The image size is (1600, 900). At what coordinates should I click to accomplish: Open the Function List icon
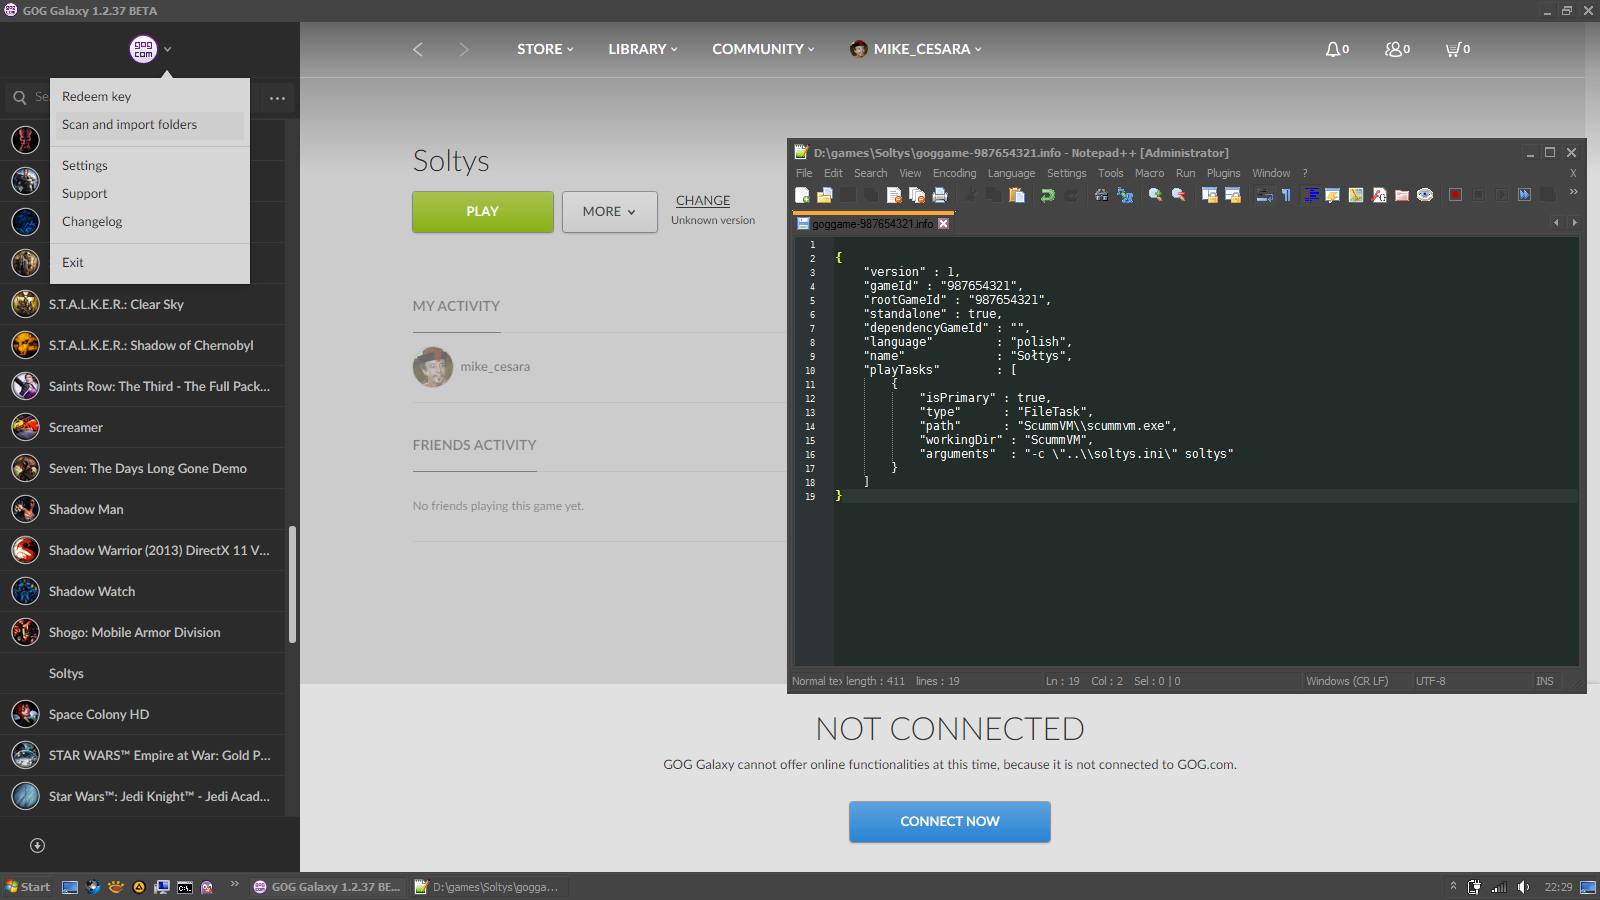(x=1379, y=195)
